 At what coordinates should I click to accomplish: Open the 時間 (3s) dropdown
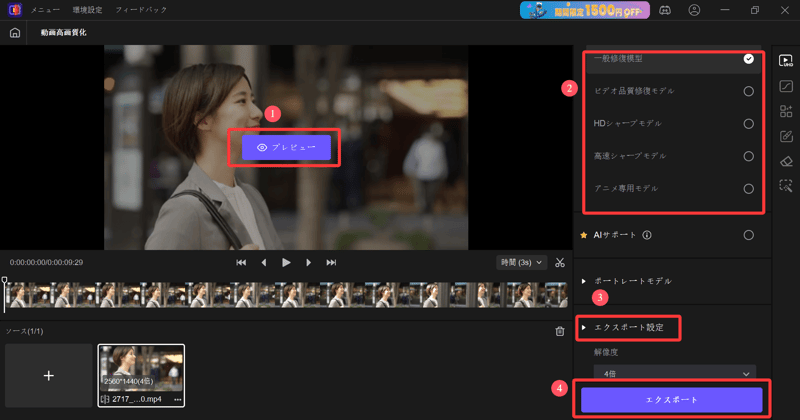[522, 262]
